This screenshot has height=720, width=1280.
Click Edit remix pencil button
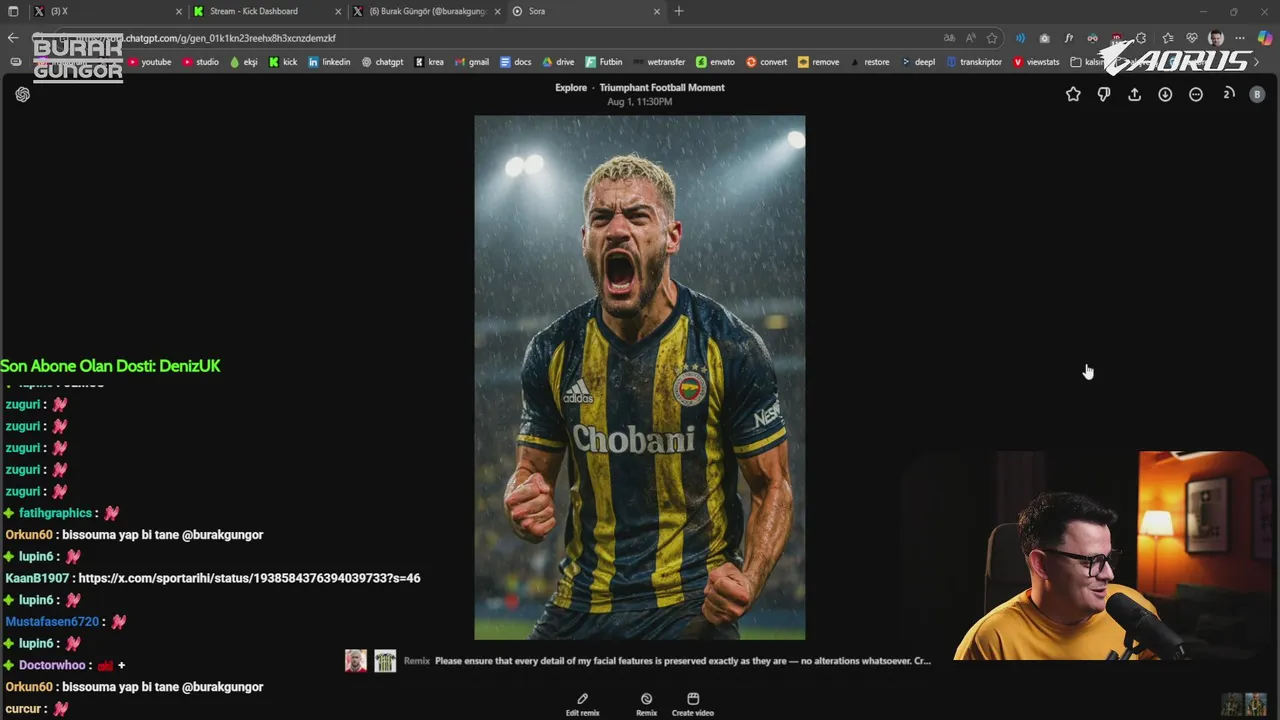pos(582,705)
